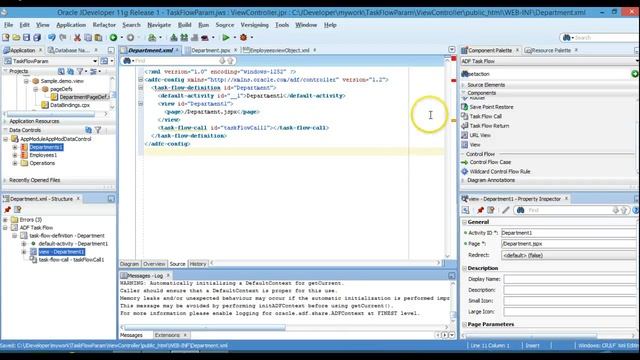Expand the Source Elements palette section
640x360 pixels.
point(464,85)
